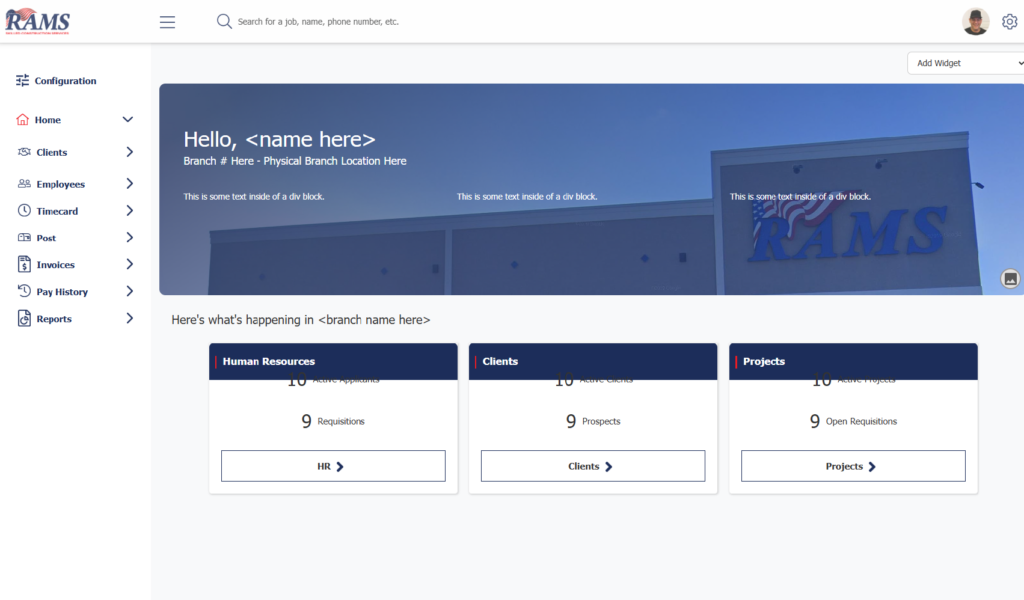Image resolution: width=1024 pixels, height=600 pixels.
Task: Click the banner image change icon
Action: 1010,278
